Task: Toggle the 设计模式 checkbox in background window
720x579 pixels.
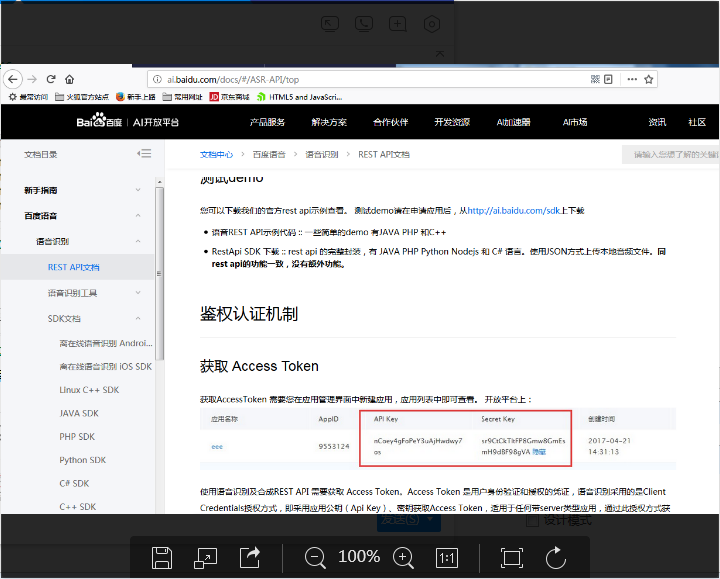Action: coord(532,520)
